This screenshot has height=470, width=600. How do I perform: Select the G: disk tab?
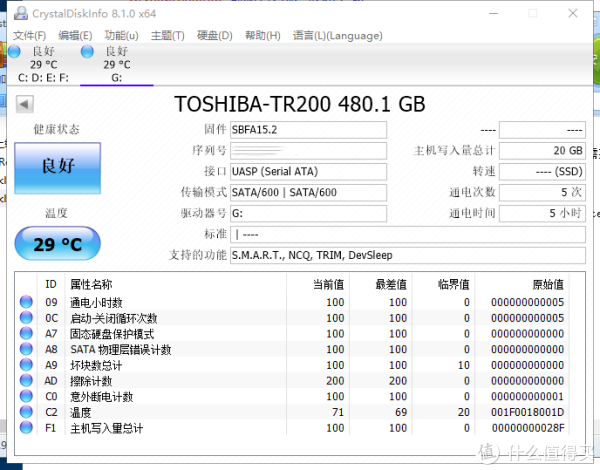pos(117,64)
